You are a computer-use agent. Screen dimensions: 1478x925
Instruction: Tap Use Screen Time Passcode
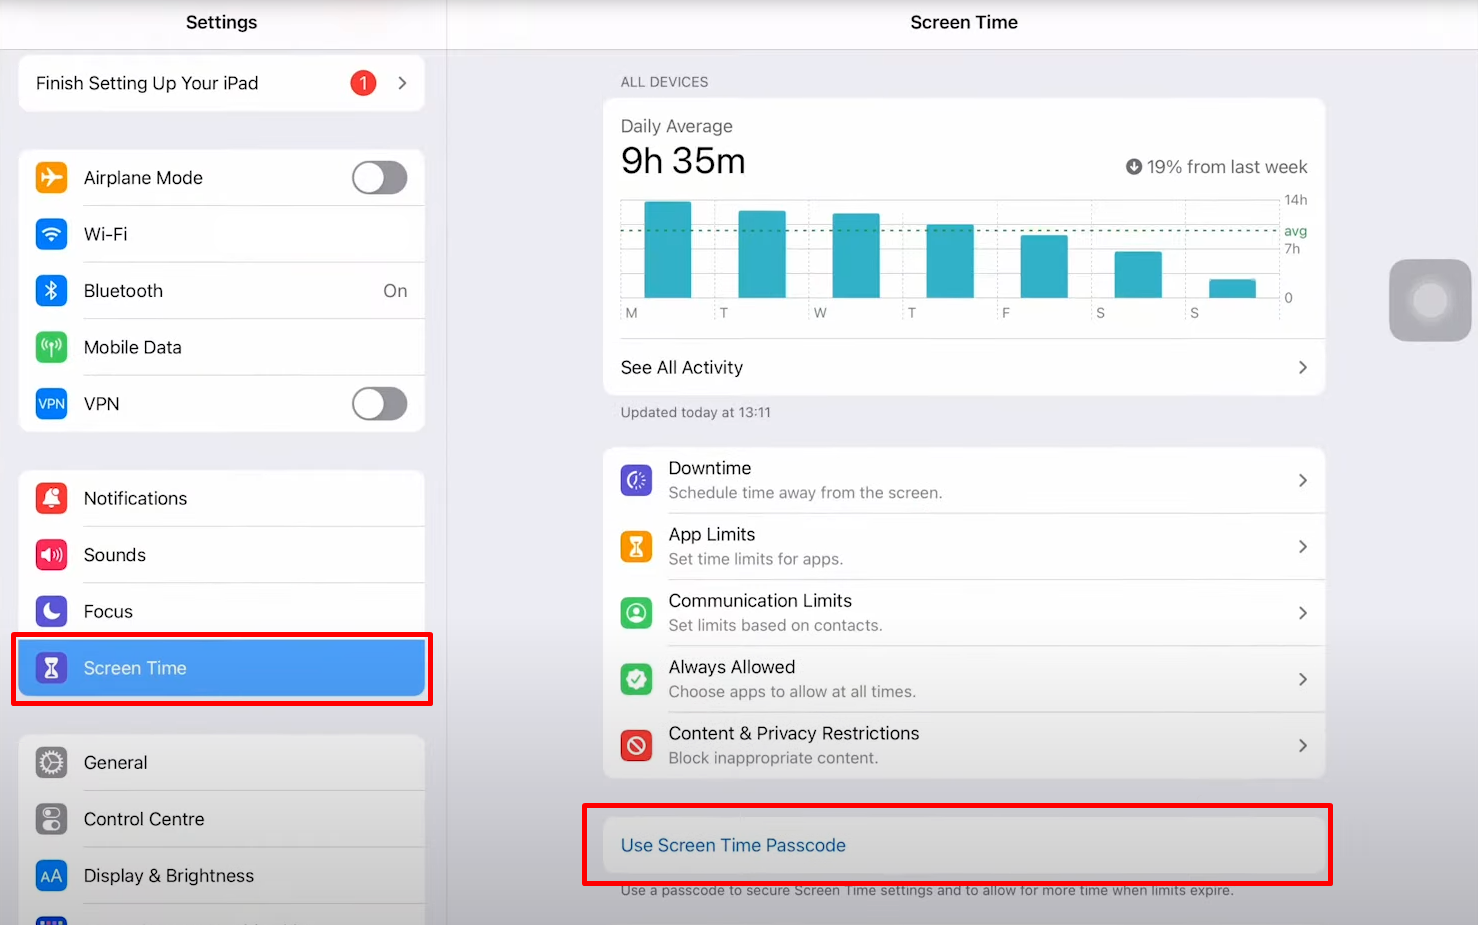point(733,846)
